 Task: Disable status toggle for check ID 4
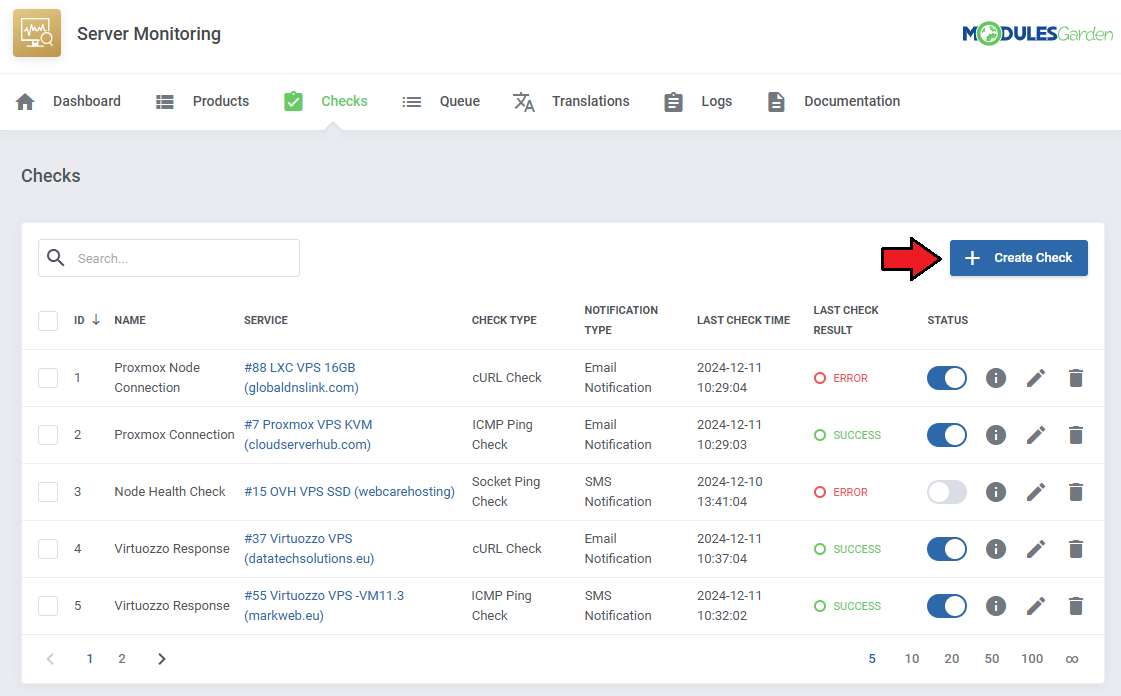947,549
